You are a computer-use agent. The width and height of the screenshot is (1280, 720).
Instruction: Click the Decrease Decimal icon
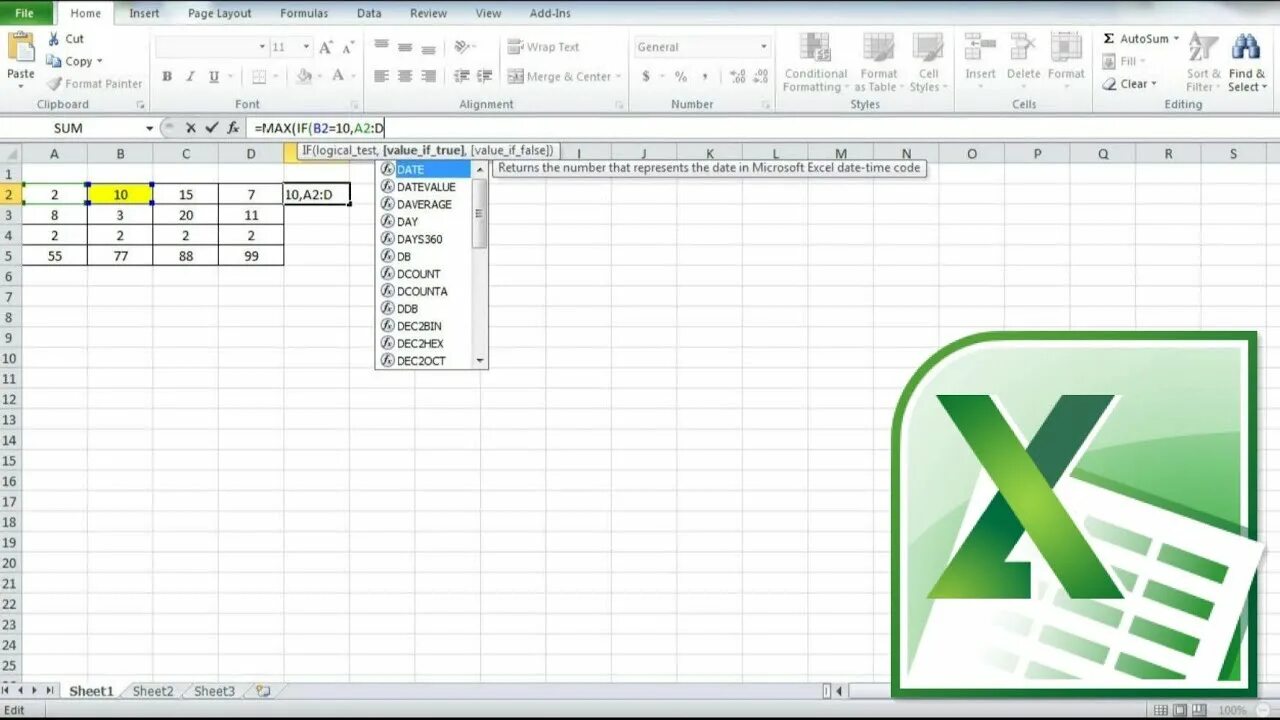point(761,77)
